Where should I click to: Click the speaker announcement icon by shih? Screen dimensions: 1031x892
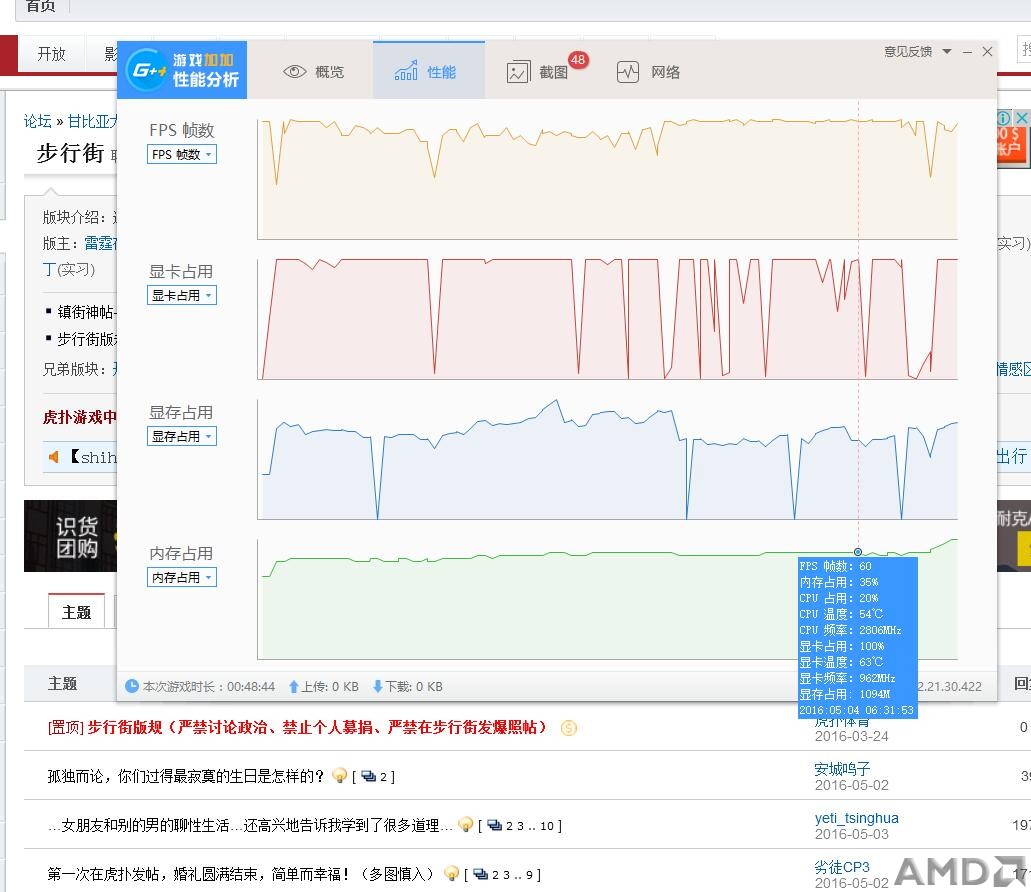[54, 456]
